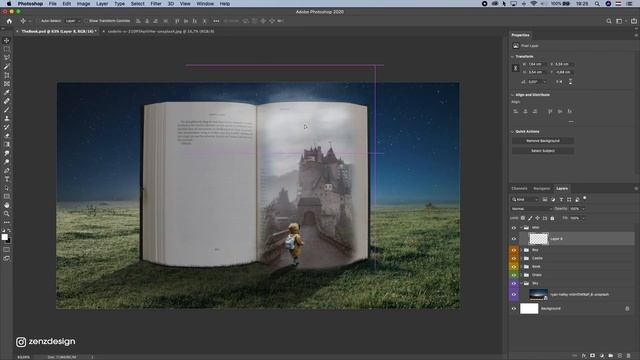Screen dimensions: 640x360
Task: Open the Apple menu
Action: coord(8,4)
